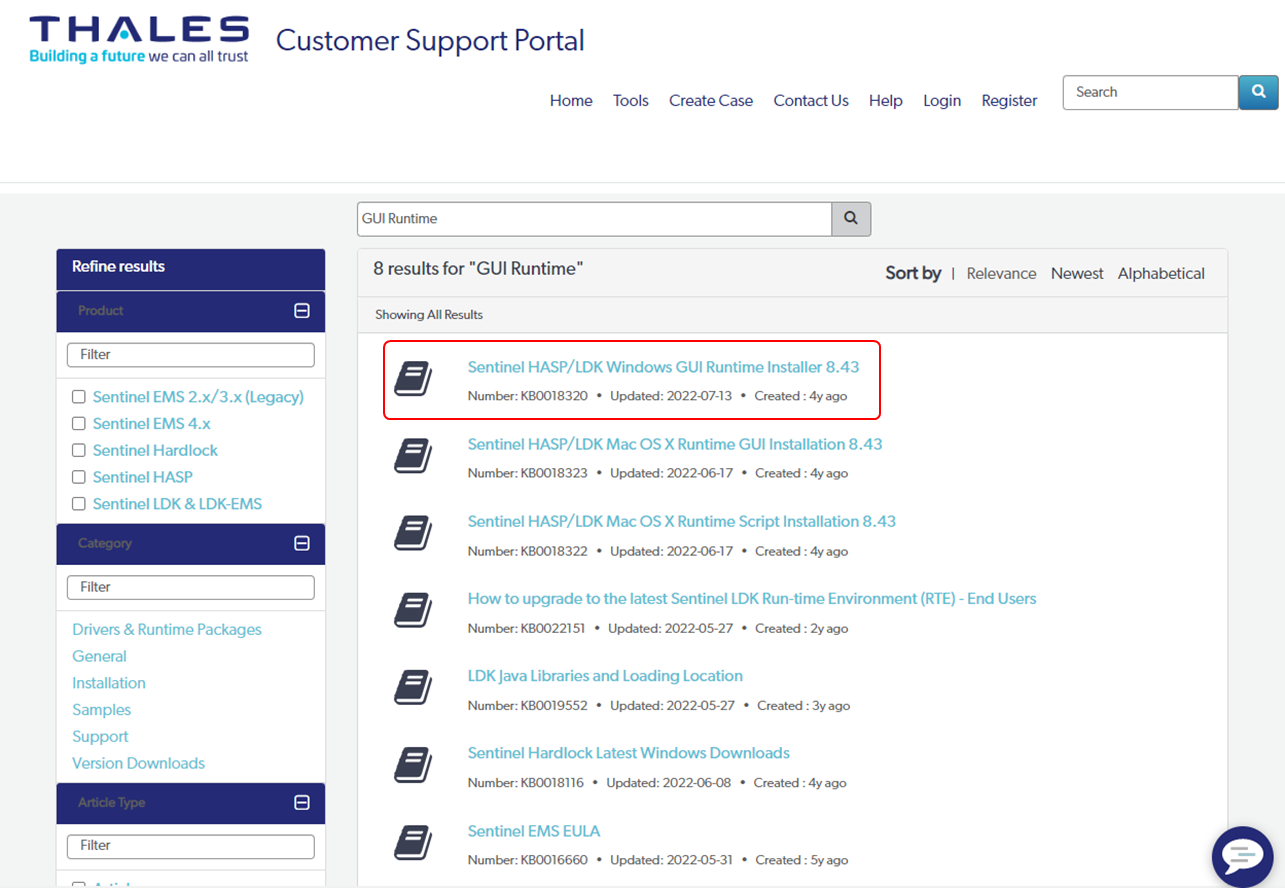The width and height of the screenshot is (1285, 888).
Task: Select Drivers & Runtime Packages category
Action: tap(167, 630)
